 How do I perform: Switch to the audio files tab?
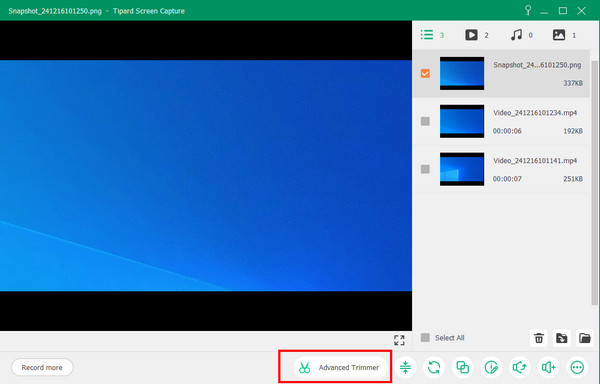[x=521, y=35]
